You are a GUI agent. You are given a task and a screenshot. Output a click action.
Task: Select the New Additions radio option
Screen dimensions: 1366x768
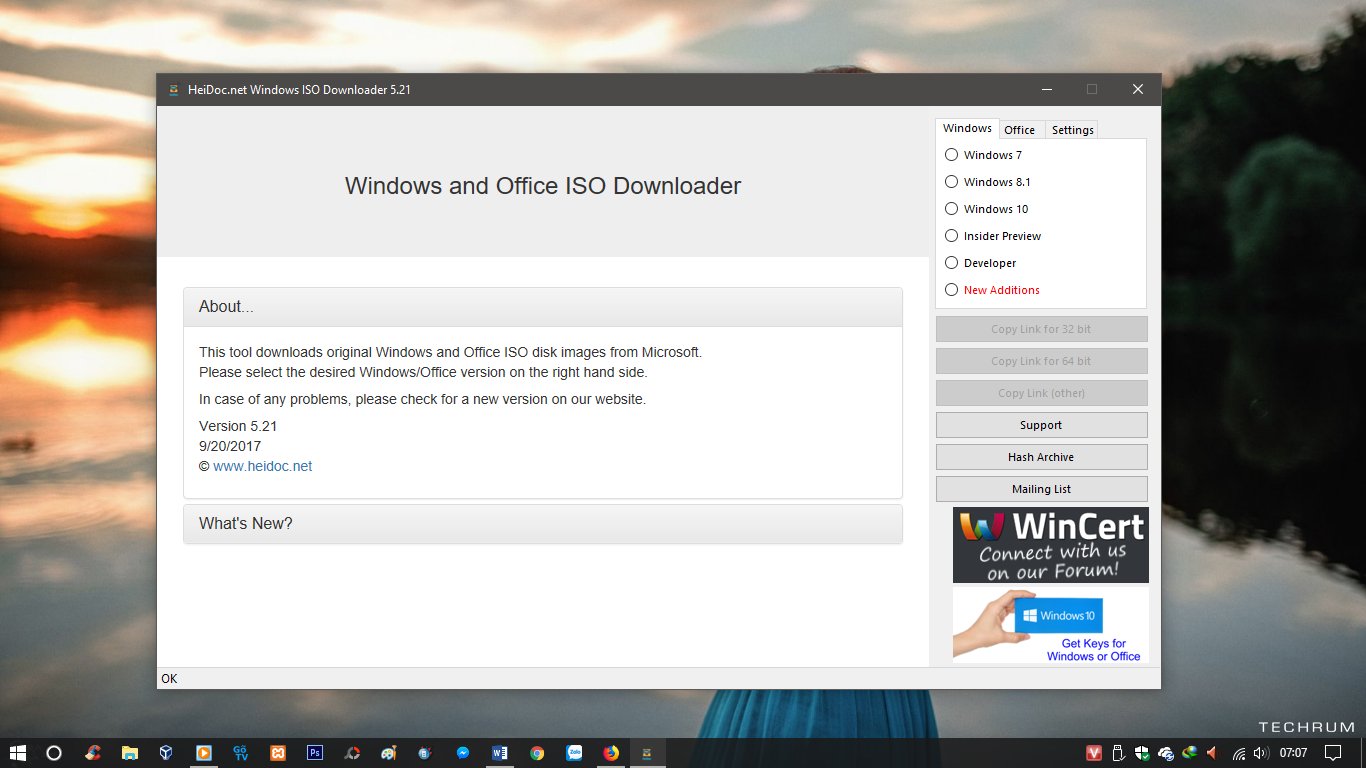click(992, 290)
